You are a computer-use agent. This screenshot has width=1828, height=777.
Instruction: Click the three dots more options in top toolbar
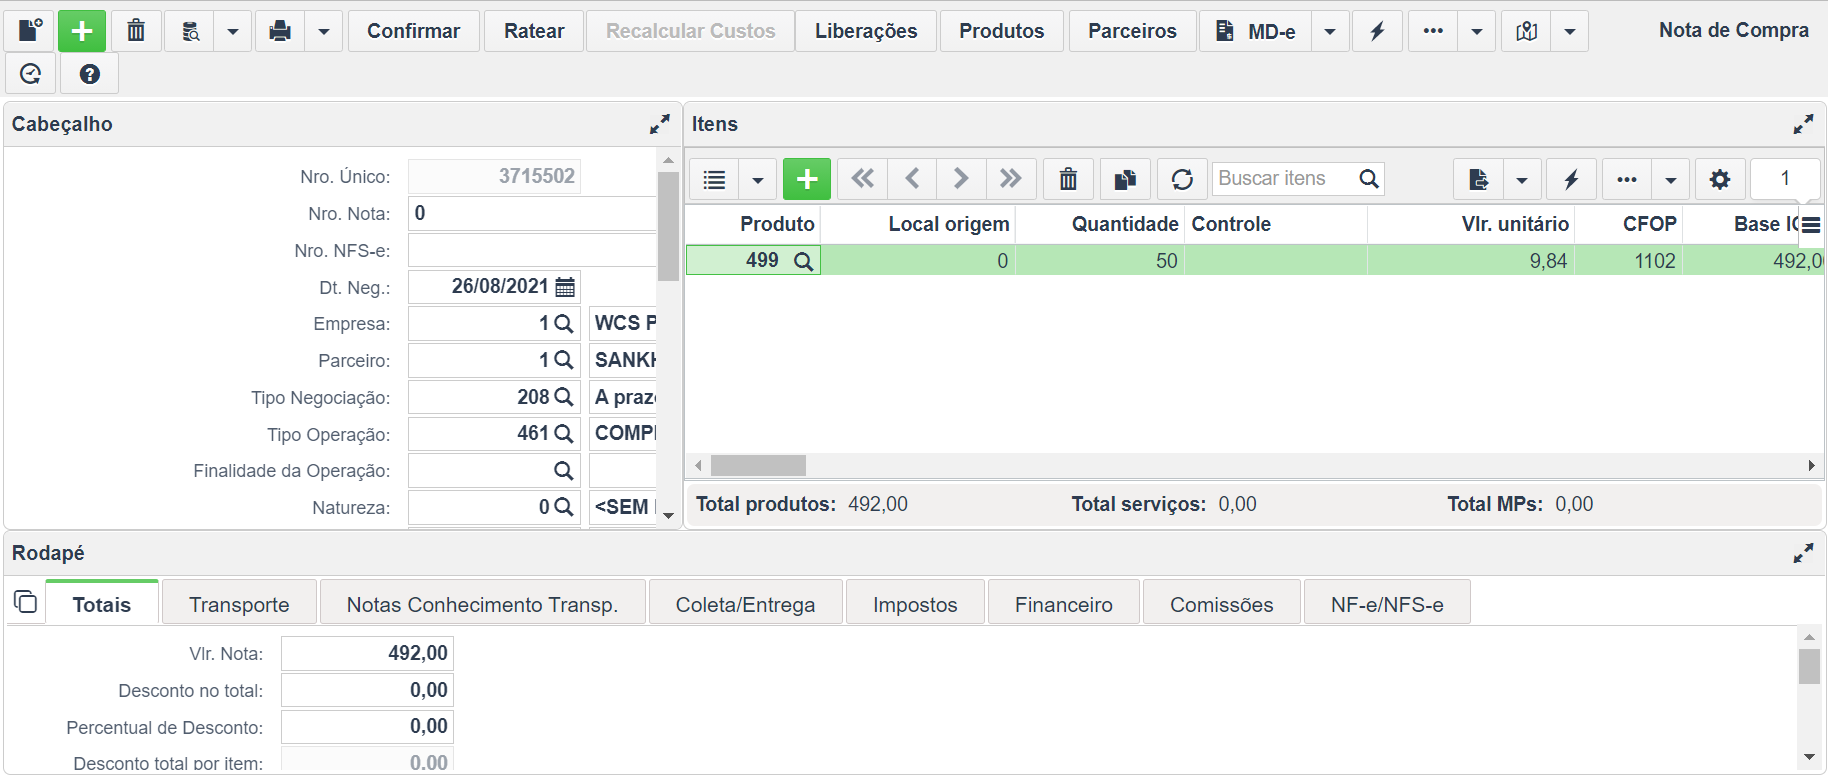(x=1433, y=31)
